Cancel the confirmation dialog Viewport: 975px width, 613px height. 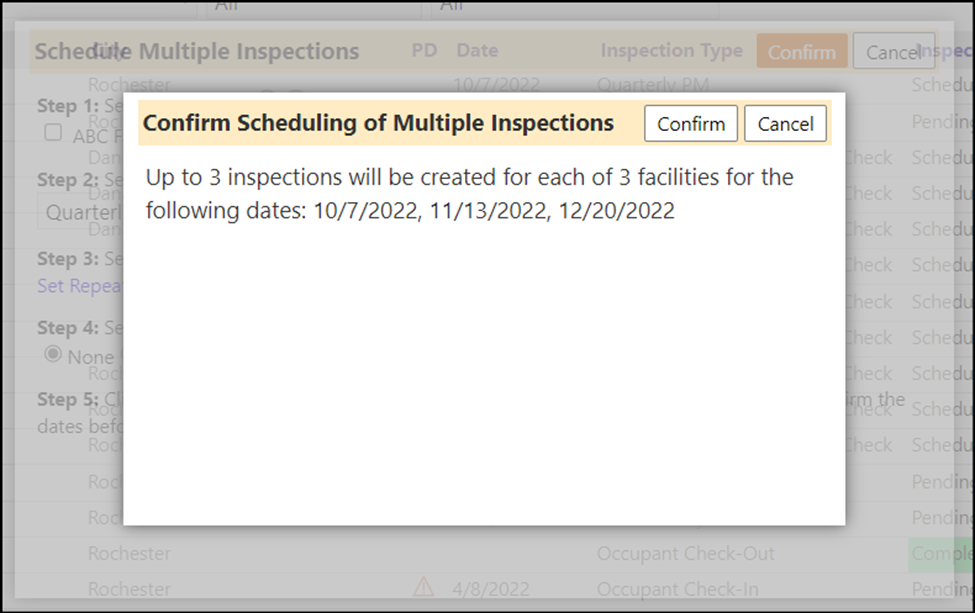(x=785, y=124)
